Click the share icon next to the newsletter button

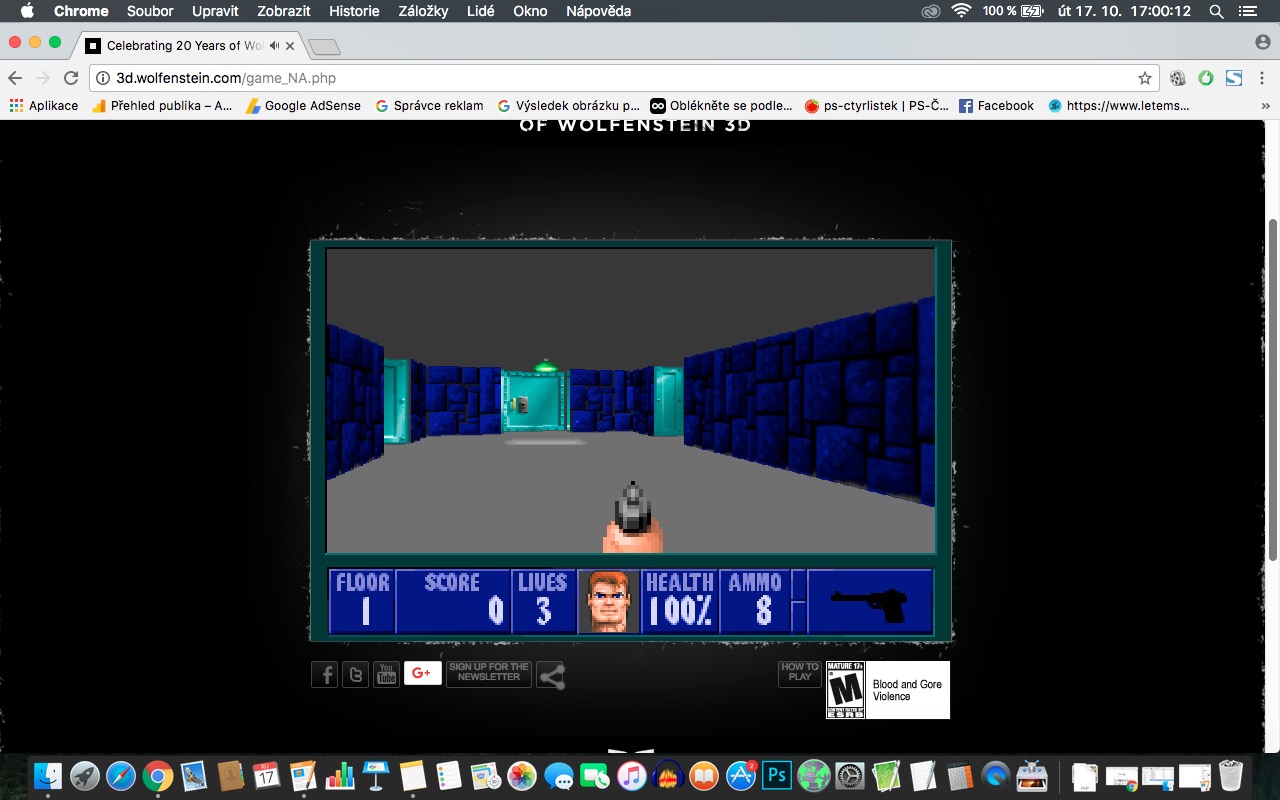click(x=551, y=676)
